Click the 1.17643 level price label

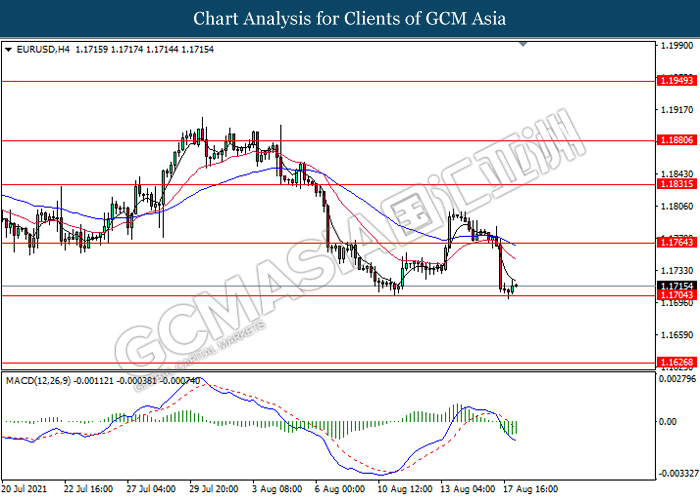click(x=677, y=242)
